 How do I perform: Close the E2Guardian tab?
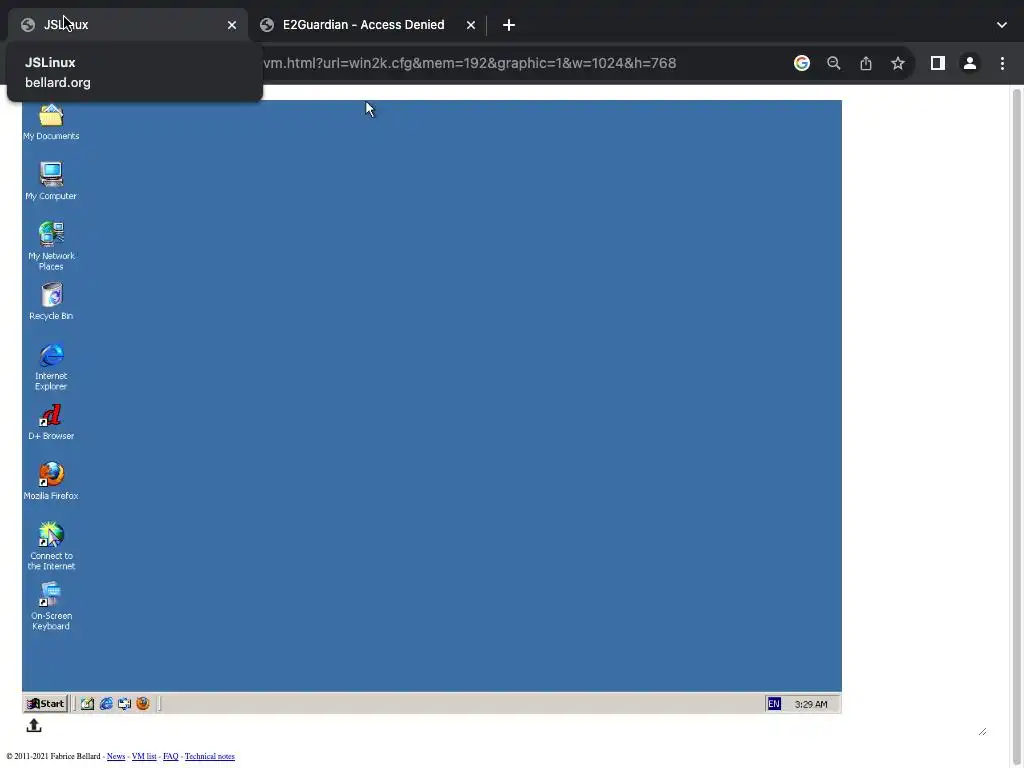click(471, 25)
